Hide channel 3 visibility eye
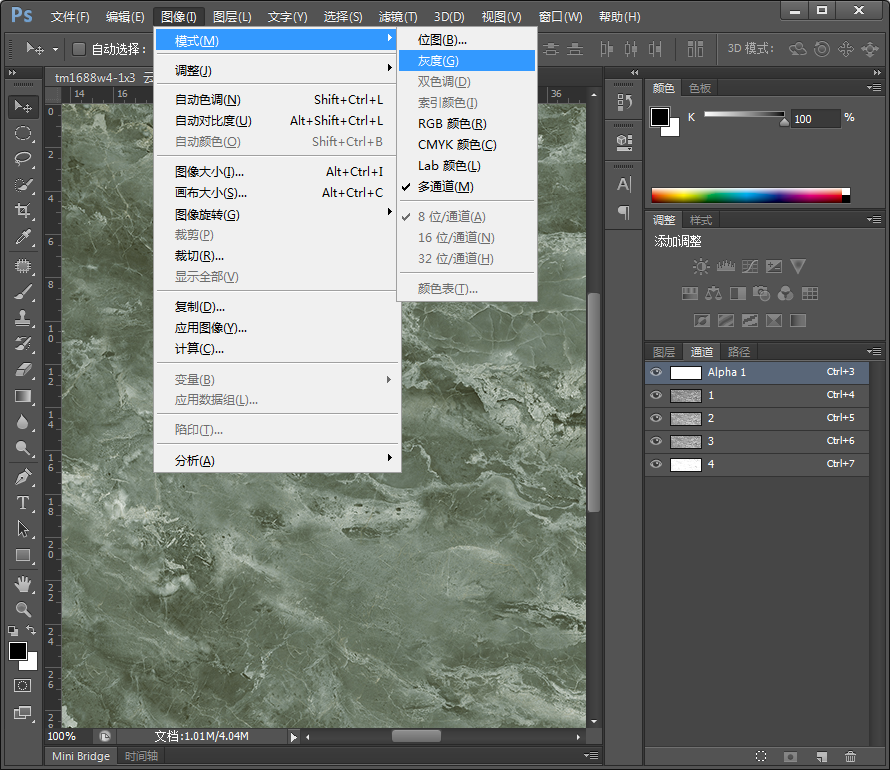This screenshot has height=770, width=890. coord(656,441)
